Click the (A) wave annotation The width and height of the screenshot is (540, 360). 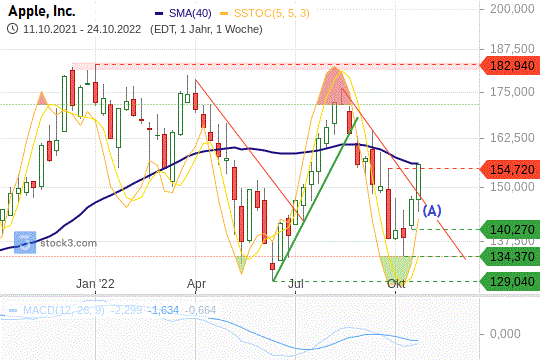(x=432, y=210)
